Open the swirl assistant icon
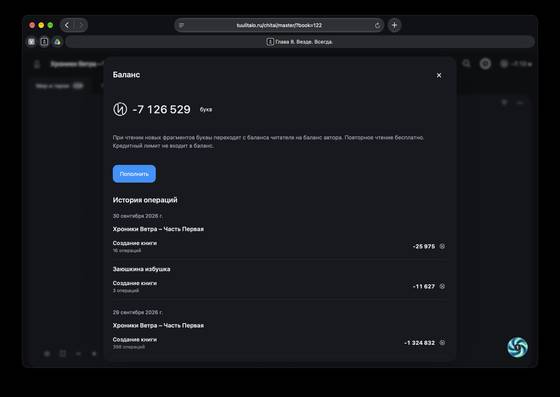Screen dimensions: 560x397 tap(518, 347)
